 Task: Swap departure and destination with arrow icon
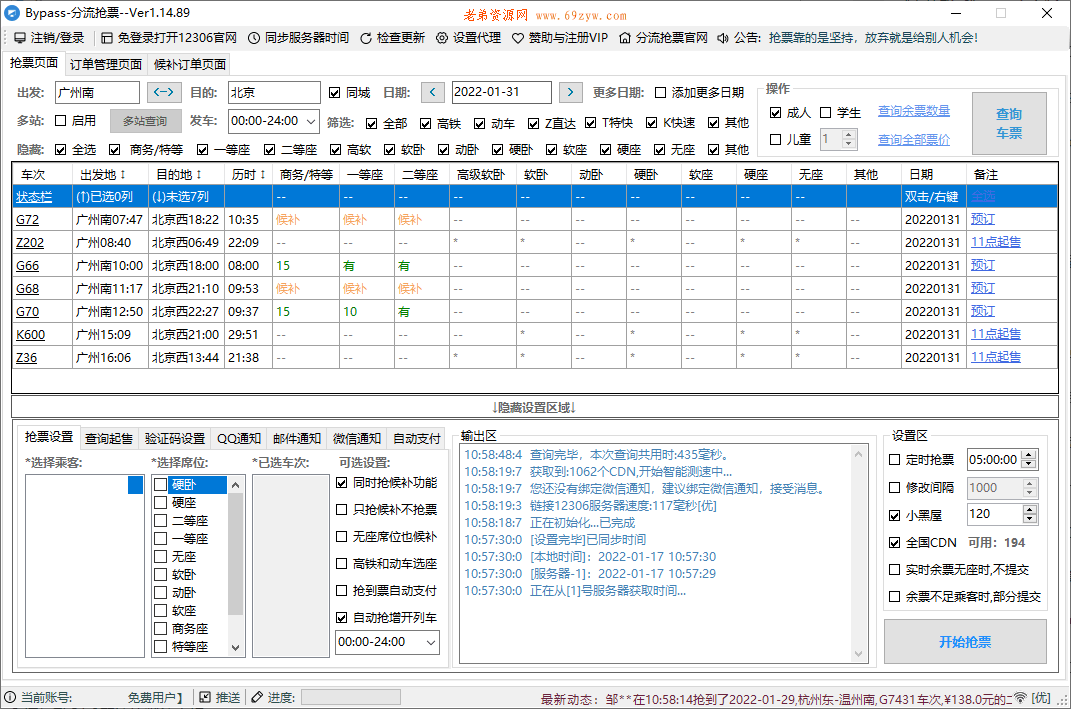[x=163, y=91]
